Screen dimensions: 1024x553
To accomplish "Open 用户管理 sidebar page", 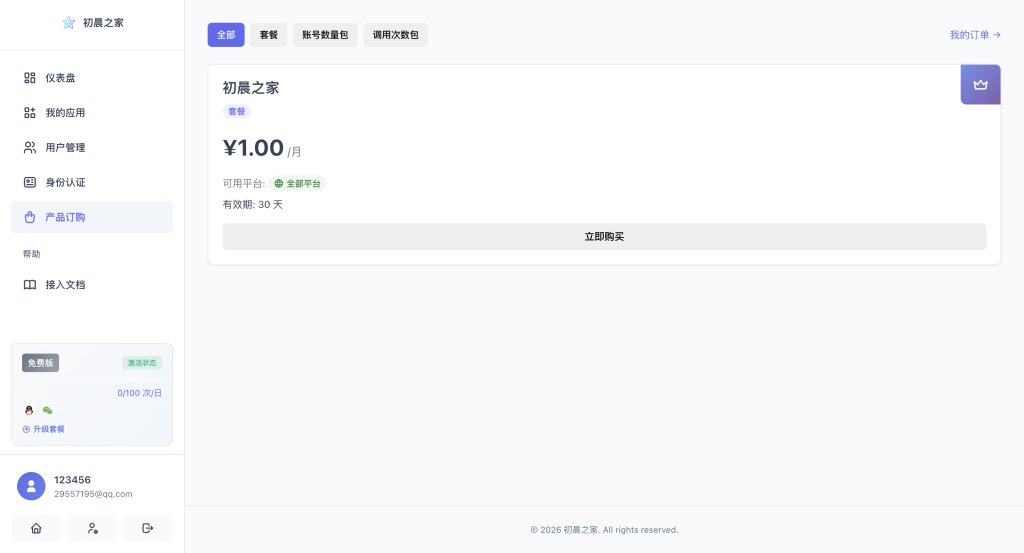I will tap(92, 148).
